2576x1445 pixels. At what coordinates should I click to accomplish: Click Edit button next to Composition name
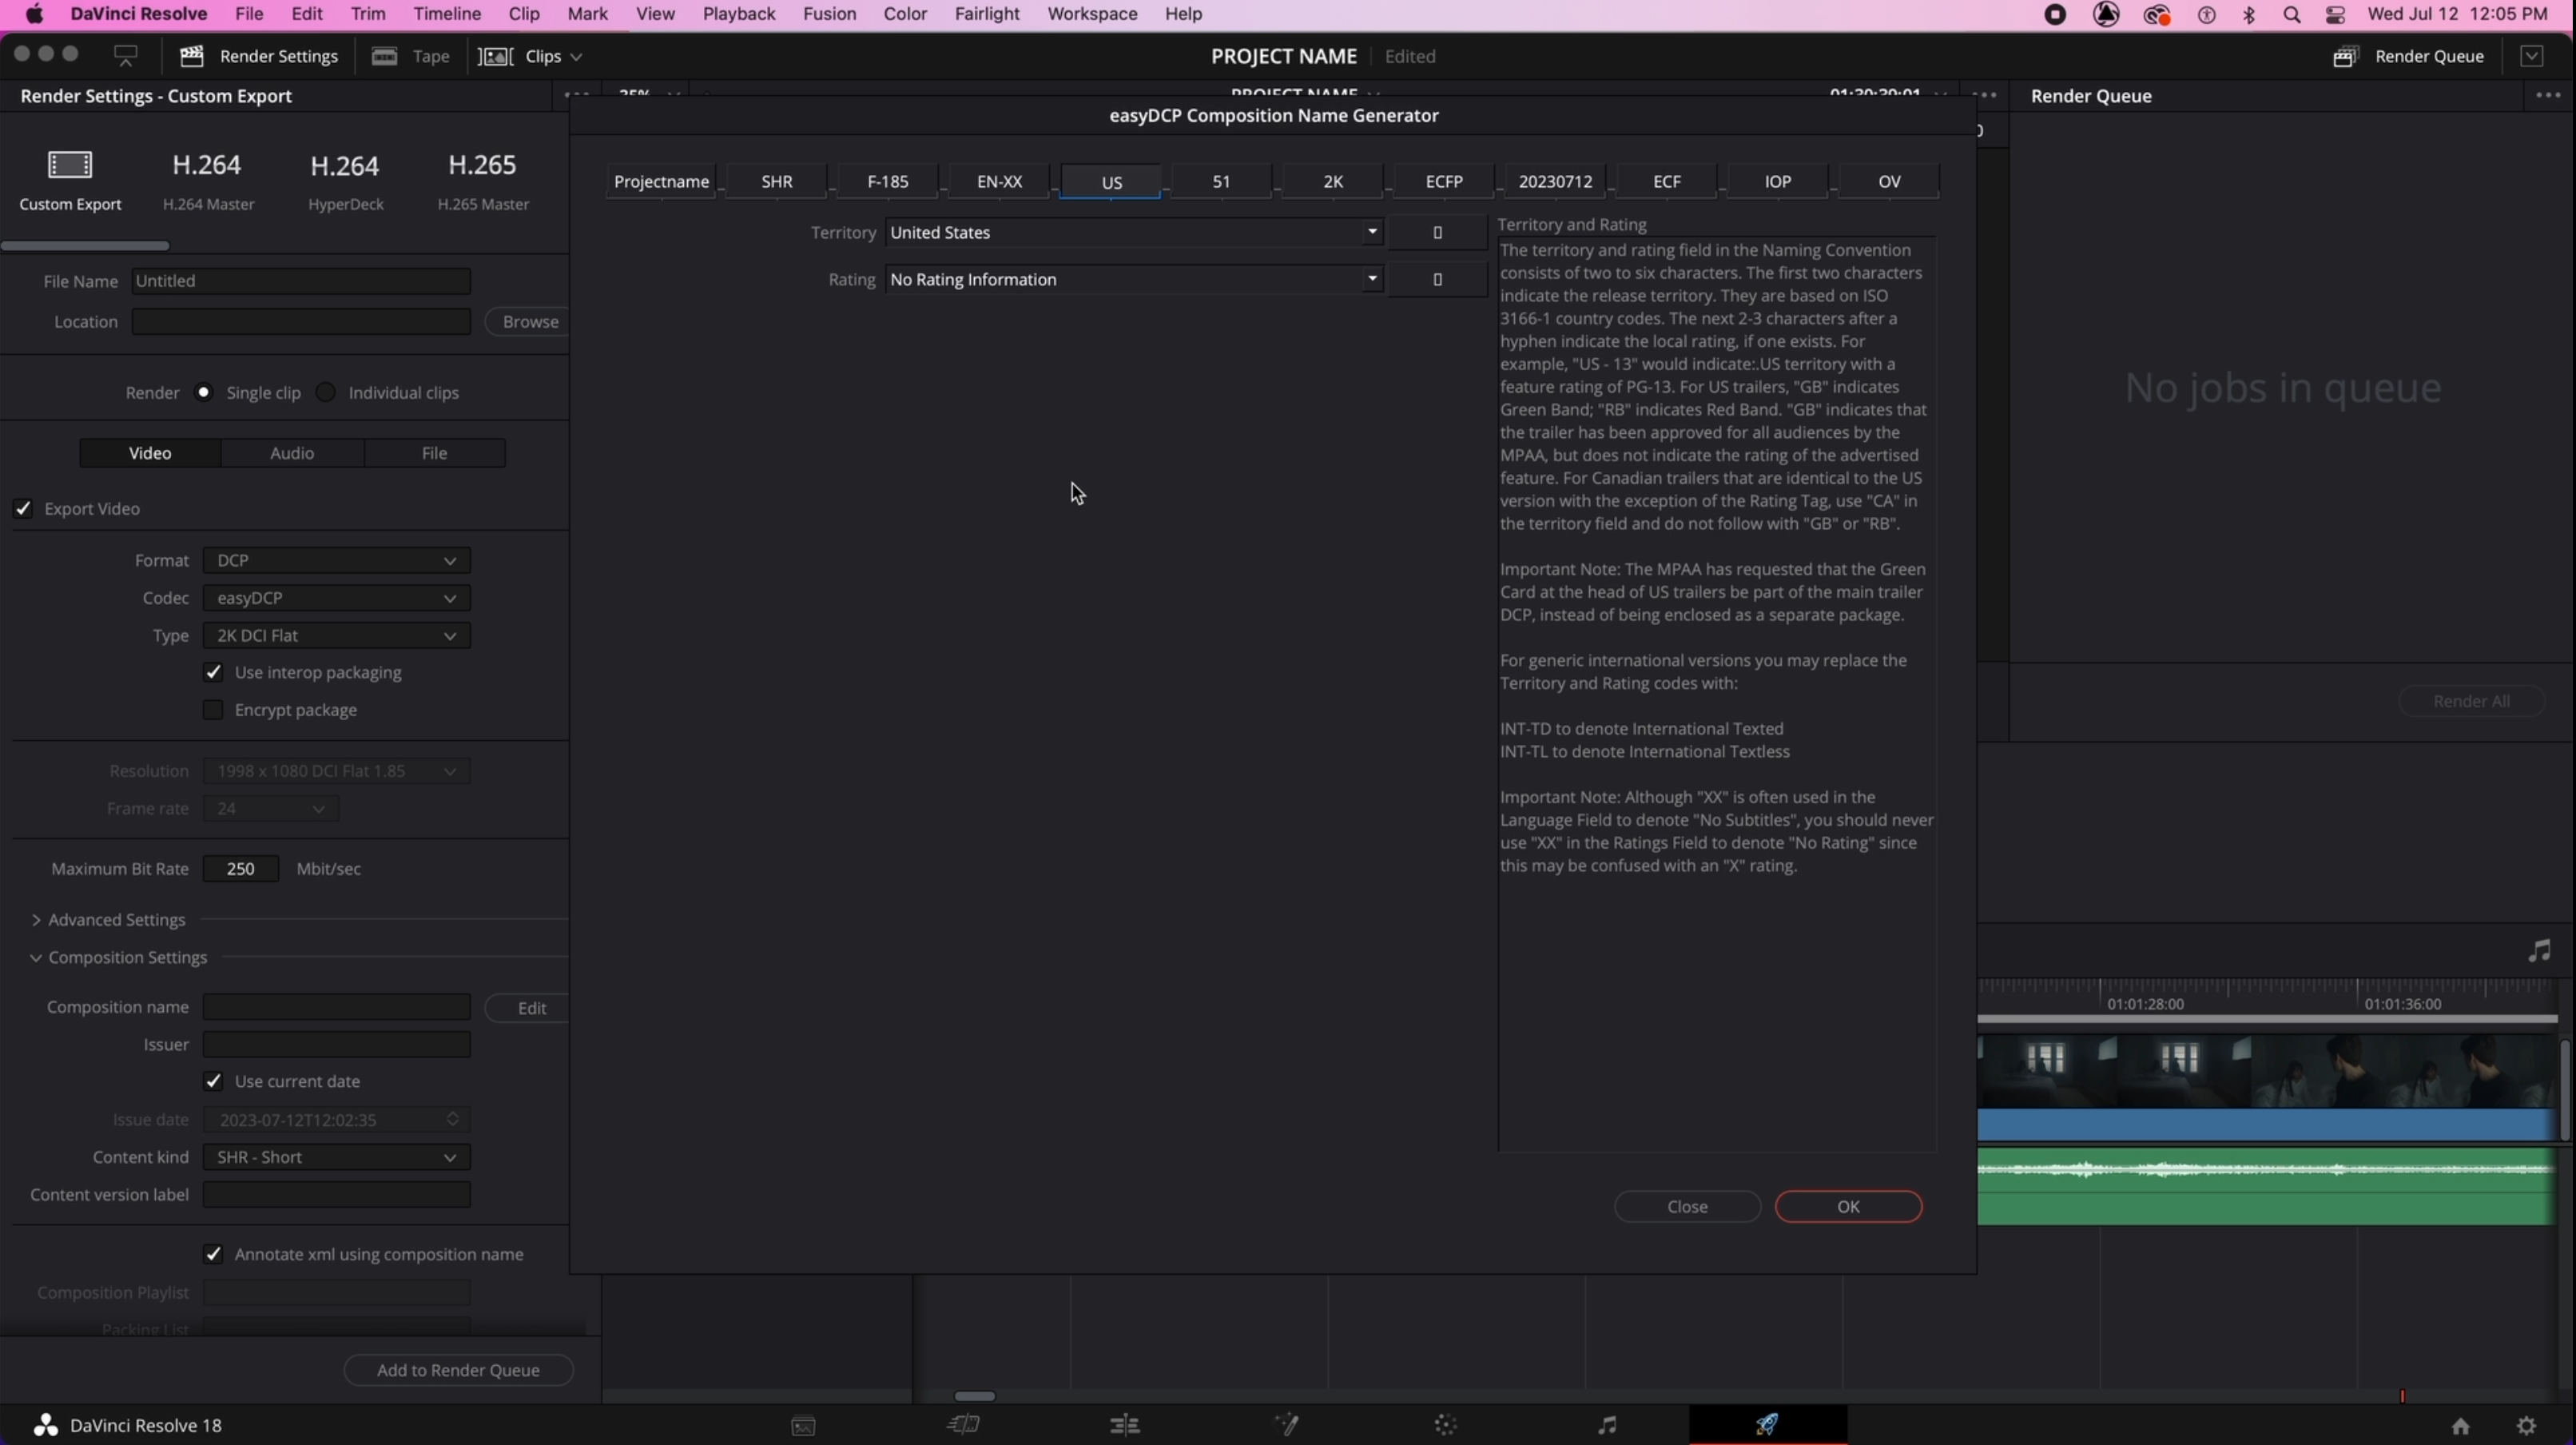(528, 1008)
